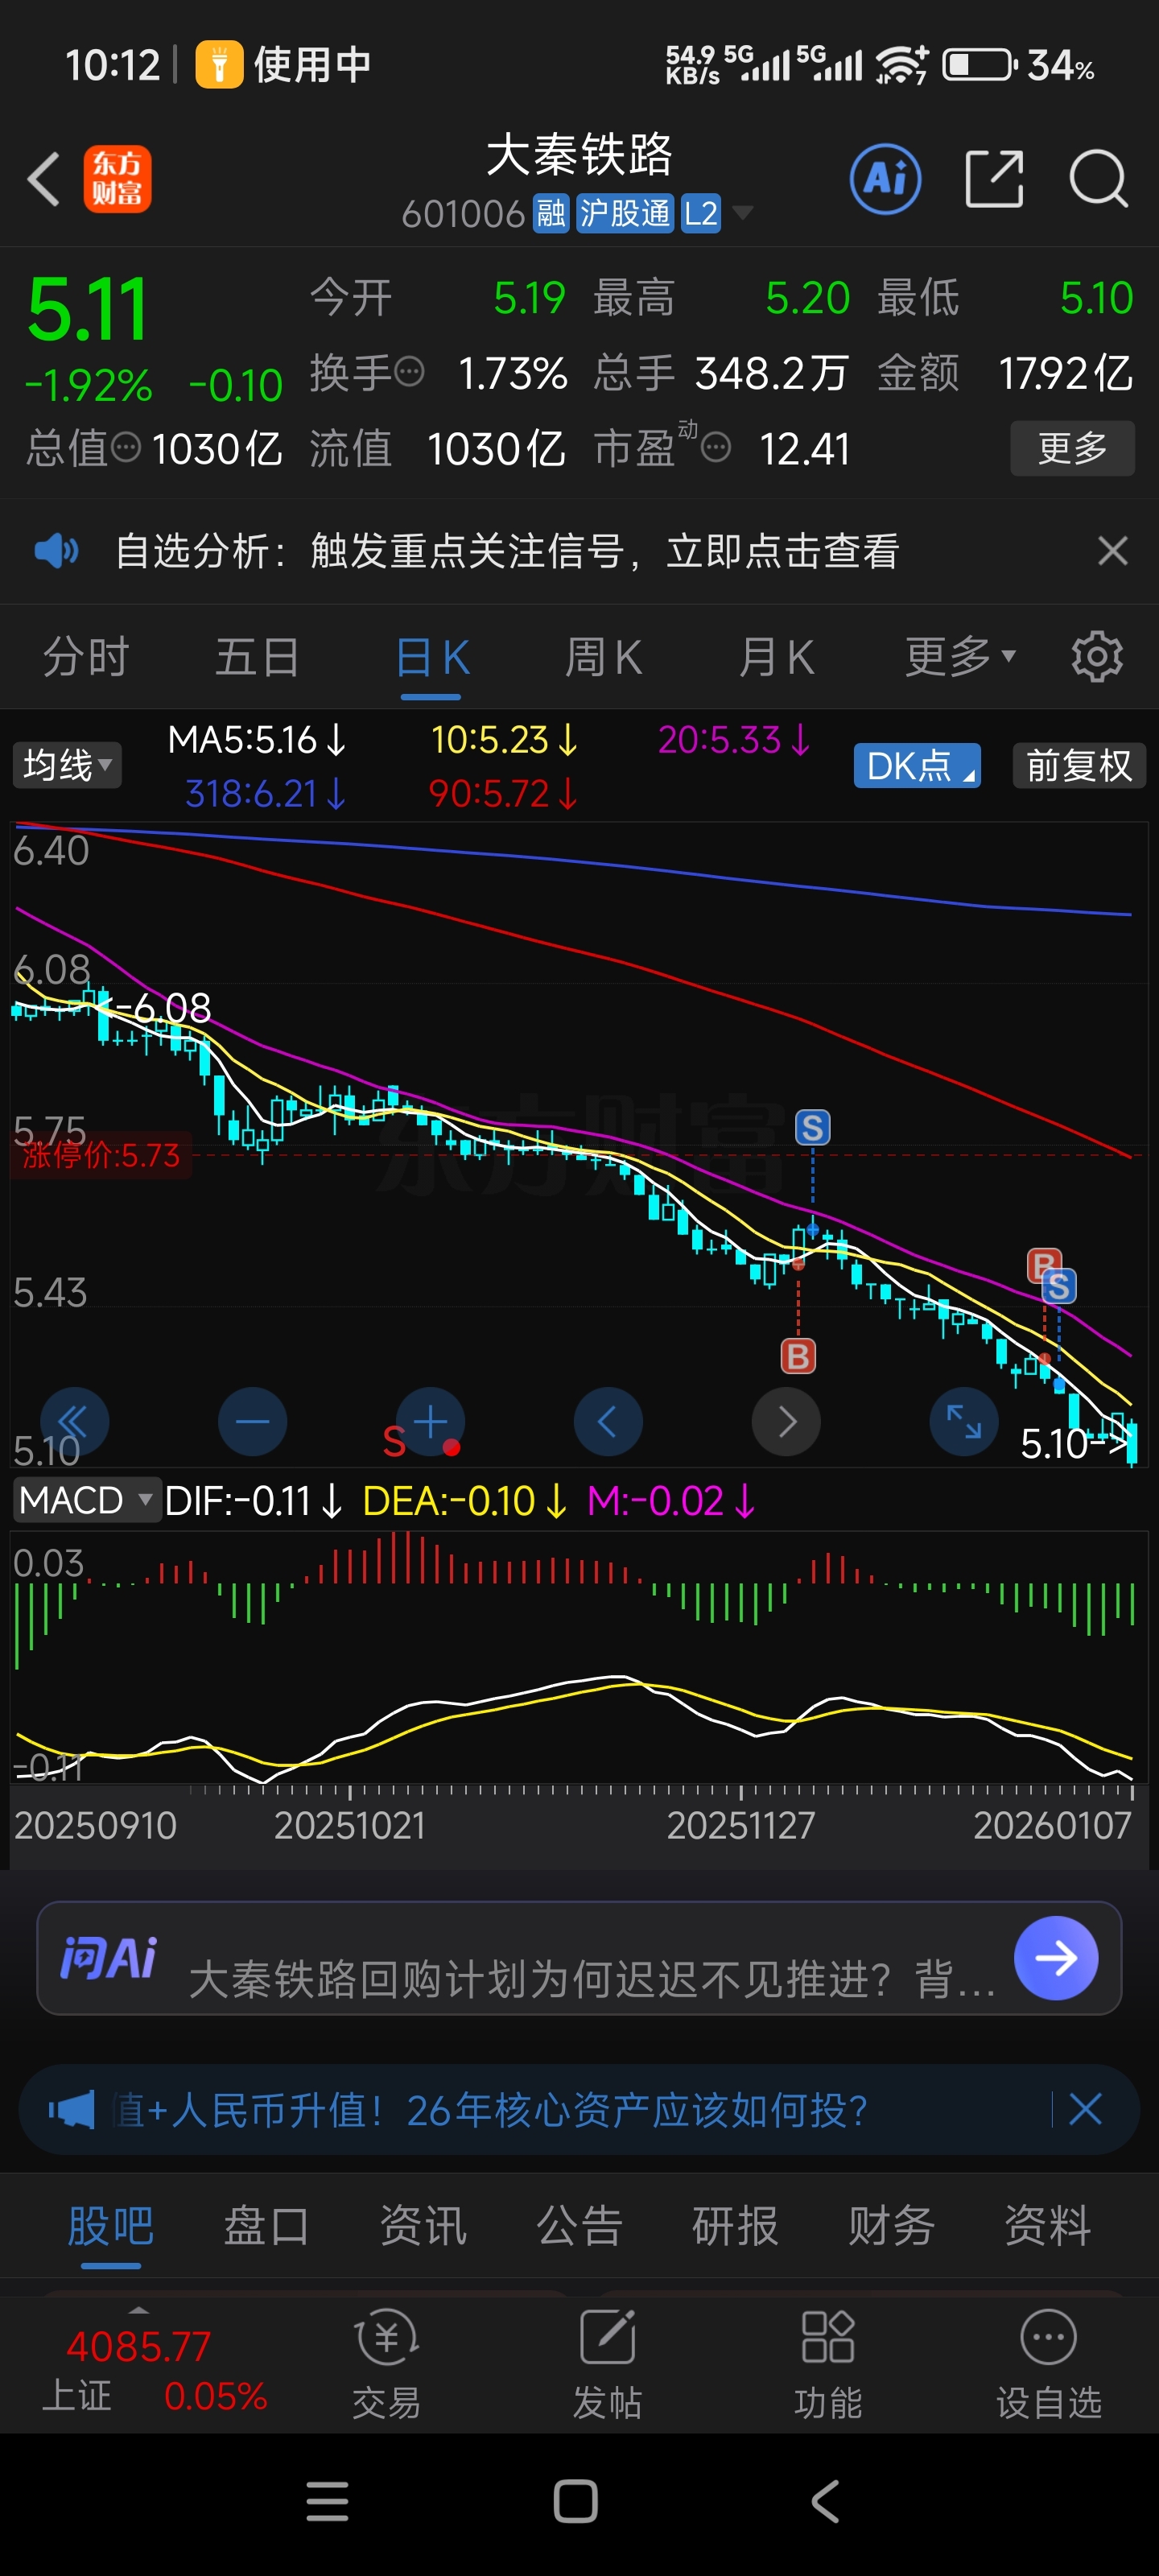
Task: Toggle 前复权 price adjustment
Action: click(x=1079, y=766)
